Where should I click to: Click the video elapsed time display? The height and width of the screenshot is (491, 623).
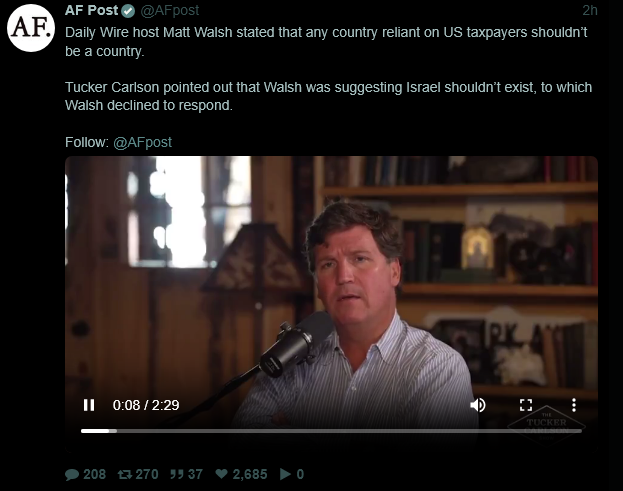coord(146,405)
